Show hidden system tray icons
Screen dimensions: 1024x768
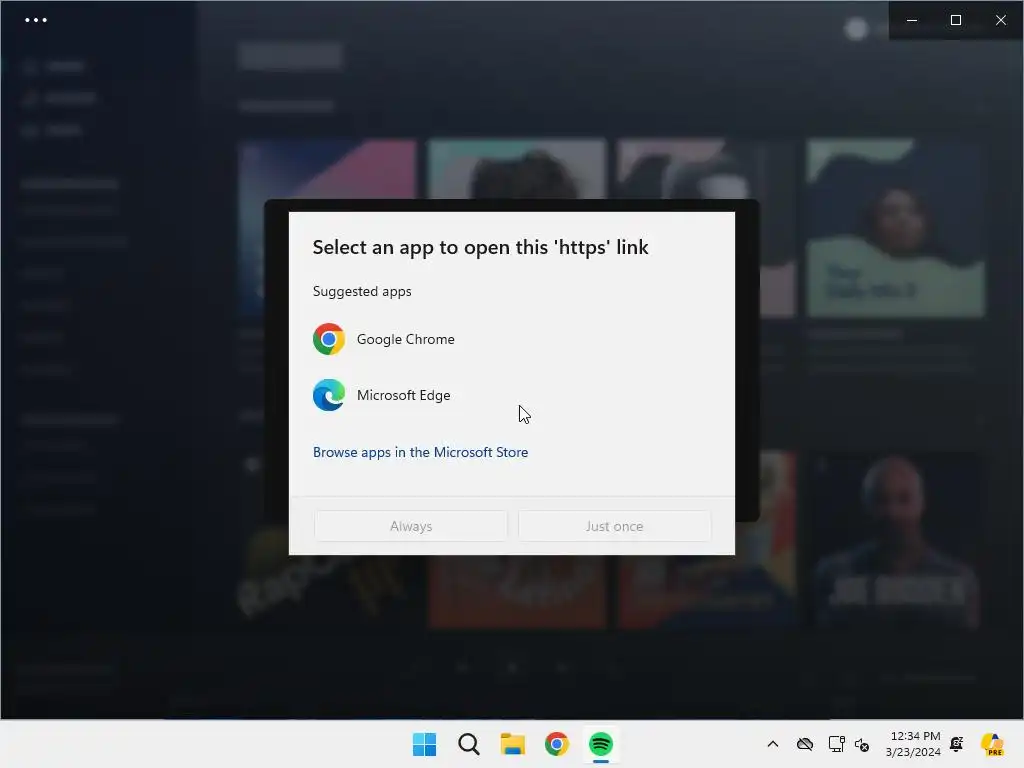coord(773,744)
